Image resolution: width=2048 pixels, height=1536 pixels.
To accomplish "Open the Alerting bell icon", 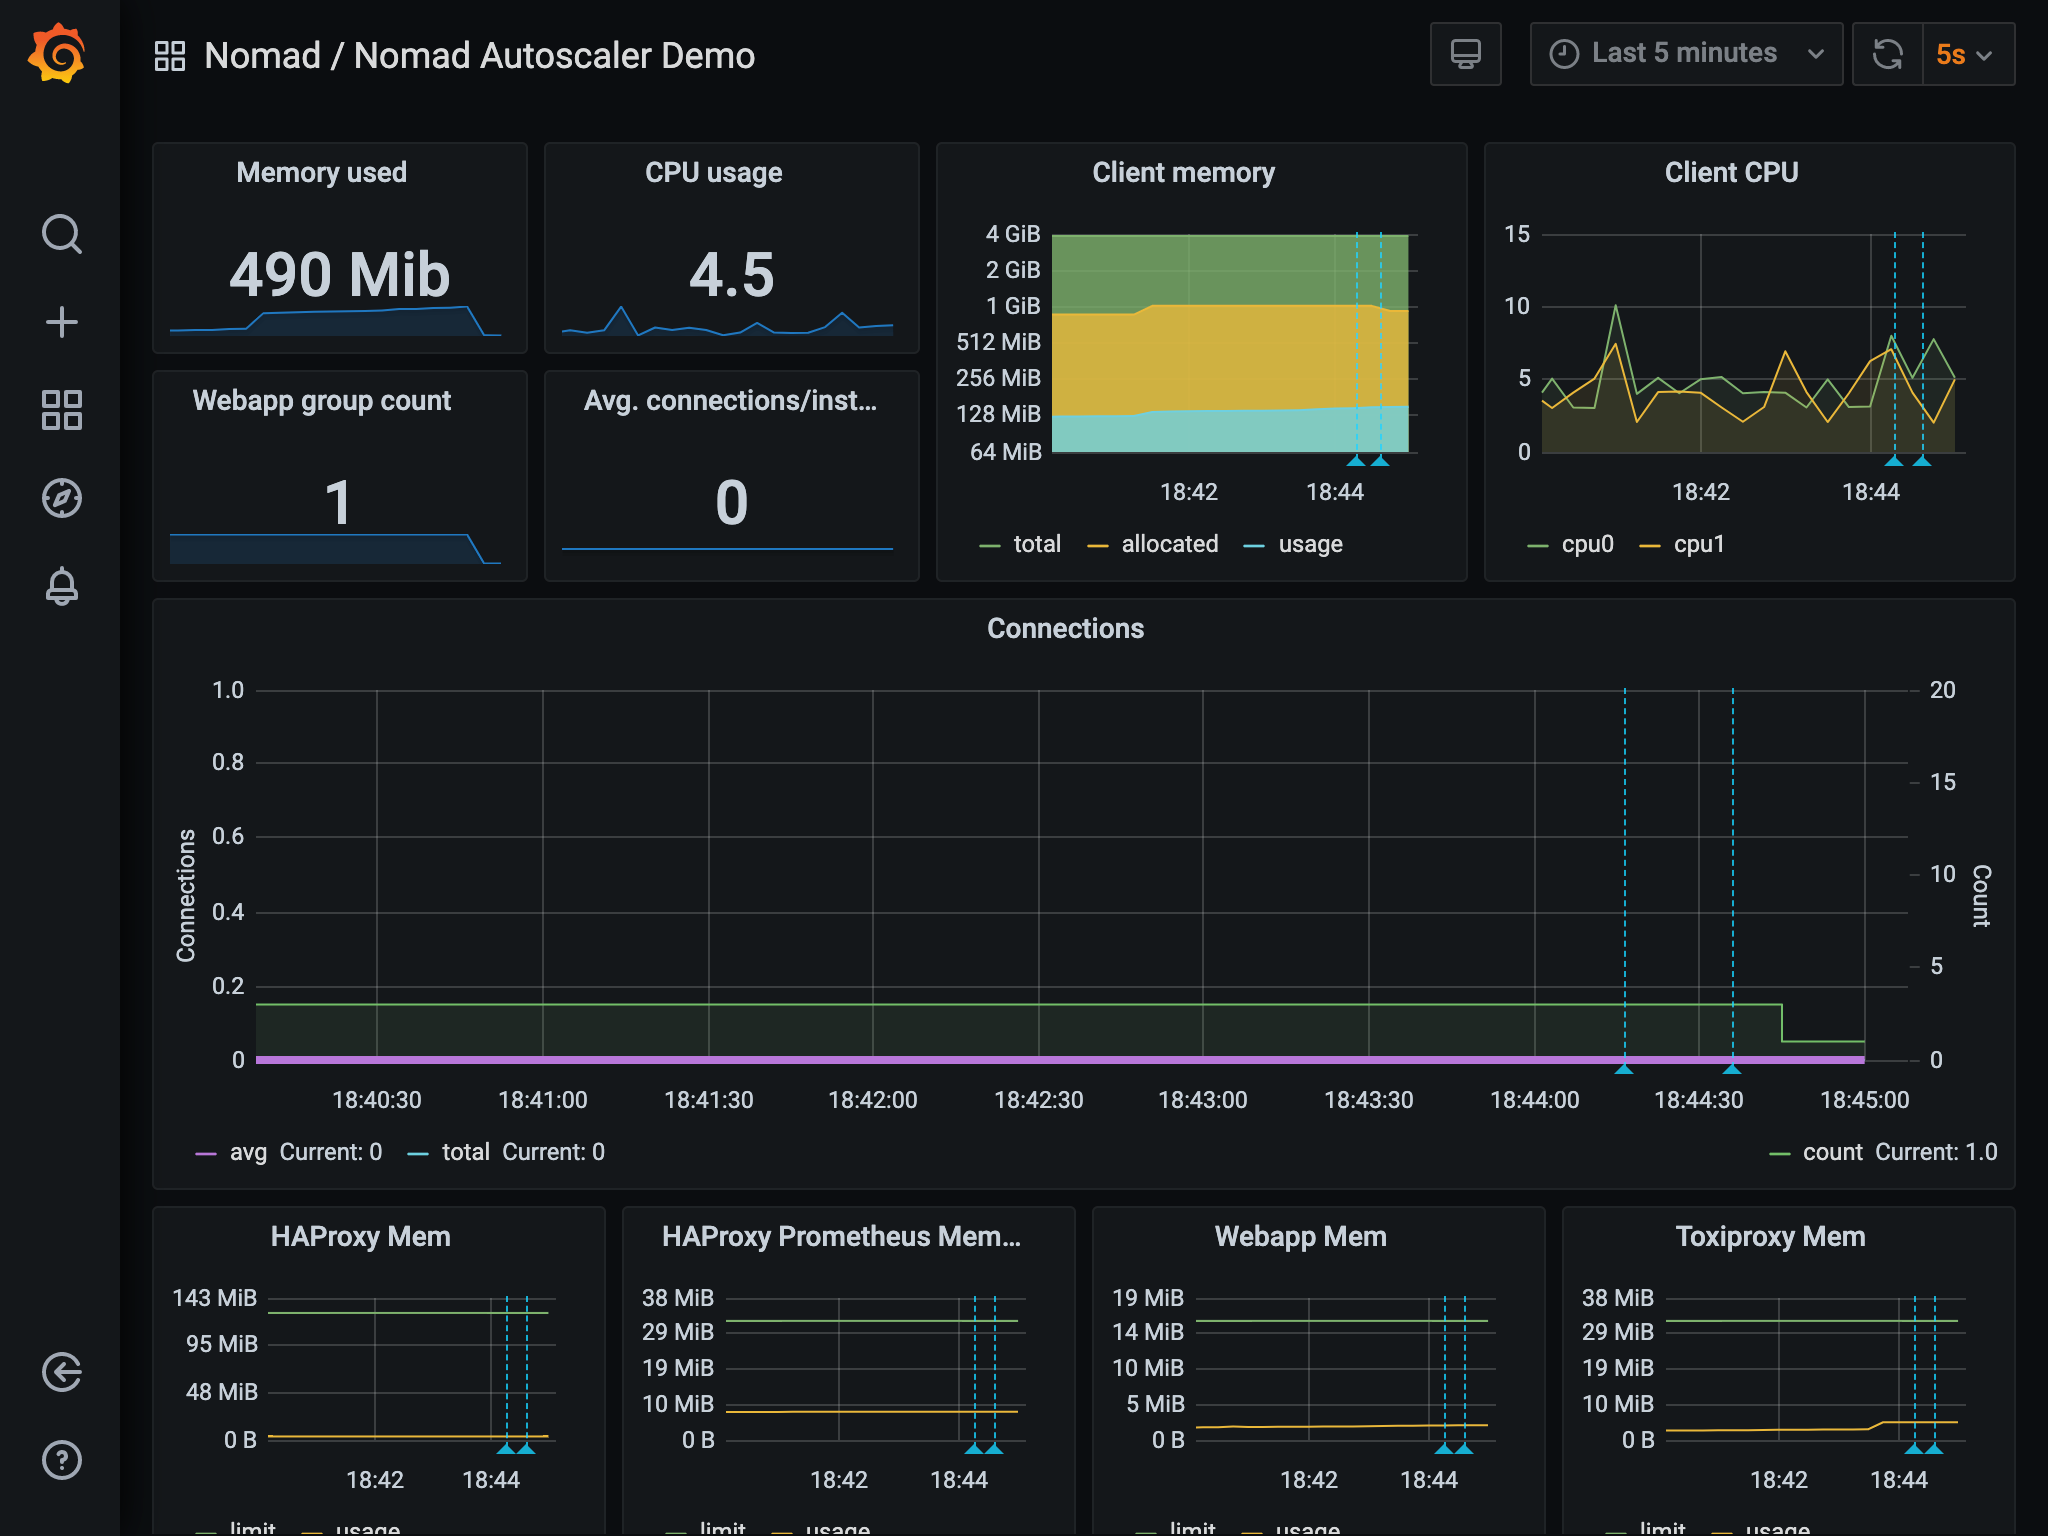I will [61, 586].
